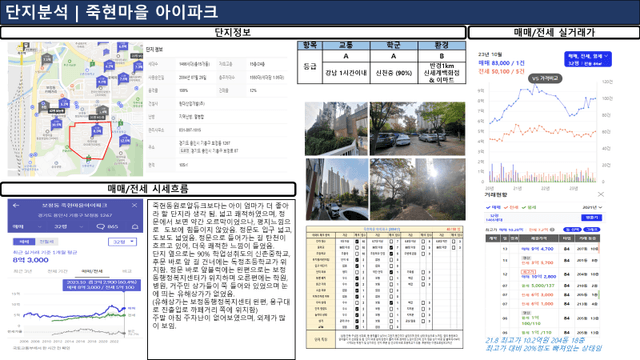Open the complex entrance photo thumbnail
The height and width of the screenshot is (360, 640).
pos(336,129)
